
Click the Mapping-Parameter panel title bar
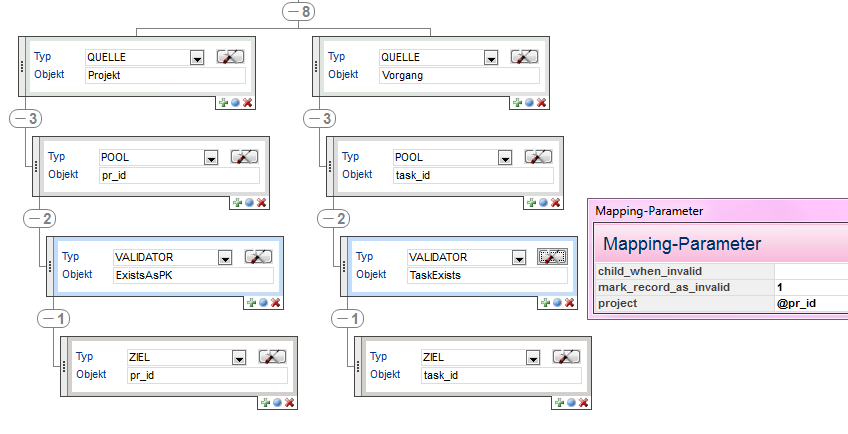[720, 211]
